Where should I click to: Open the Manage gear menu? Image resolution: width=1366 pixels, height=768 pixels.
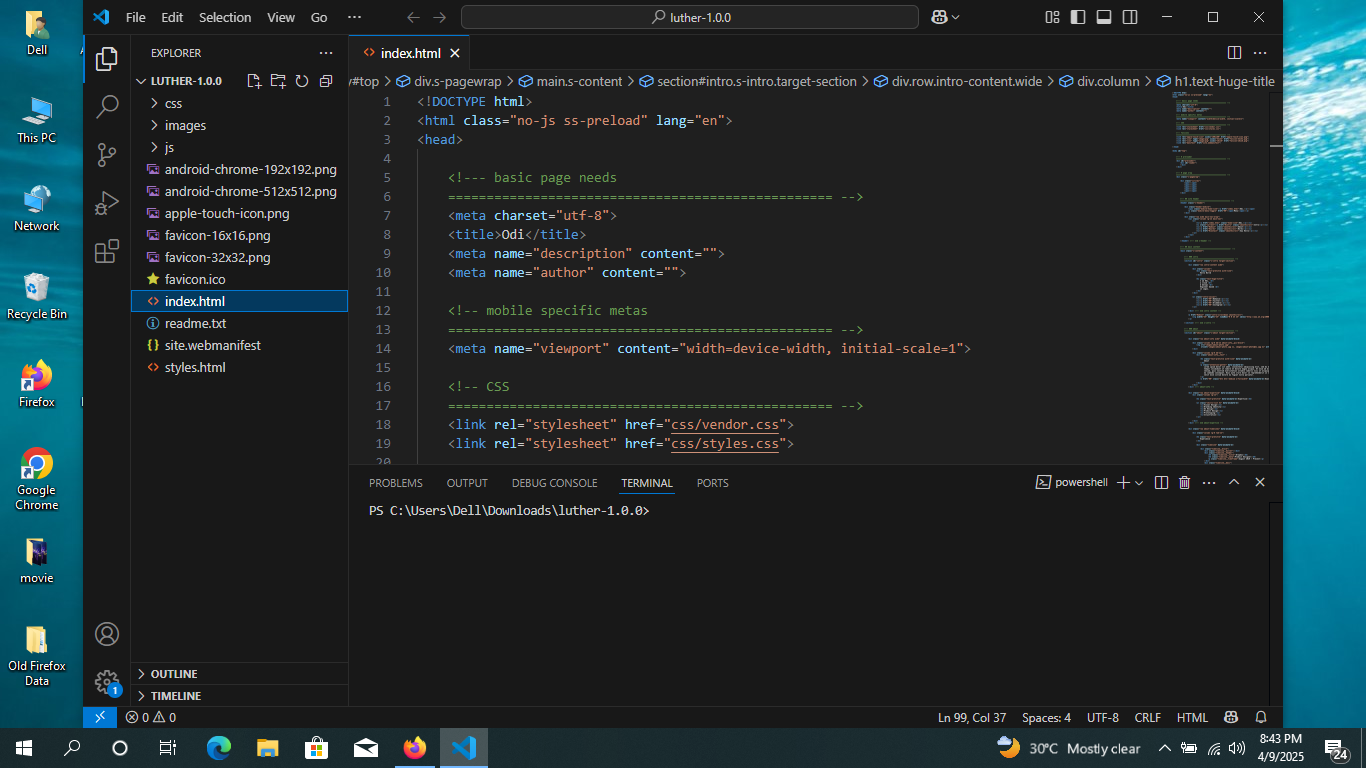[x=107, y=682]
